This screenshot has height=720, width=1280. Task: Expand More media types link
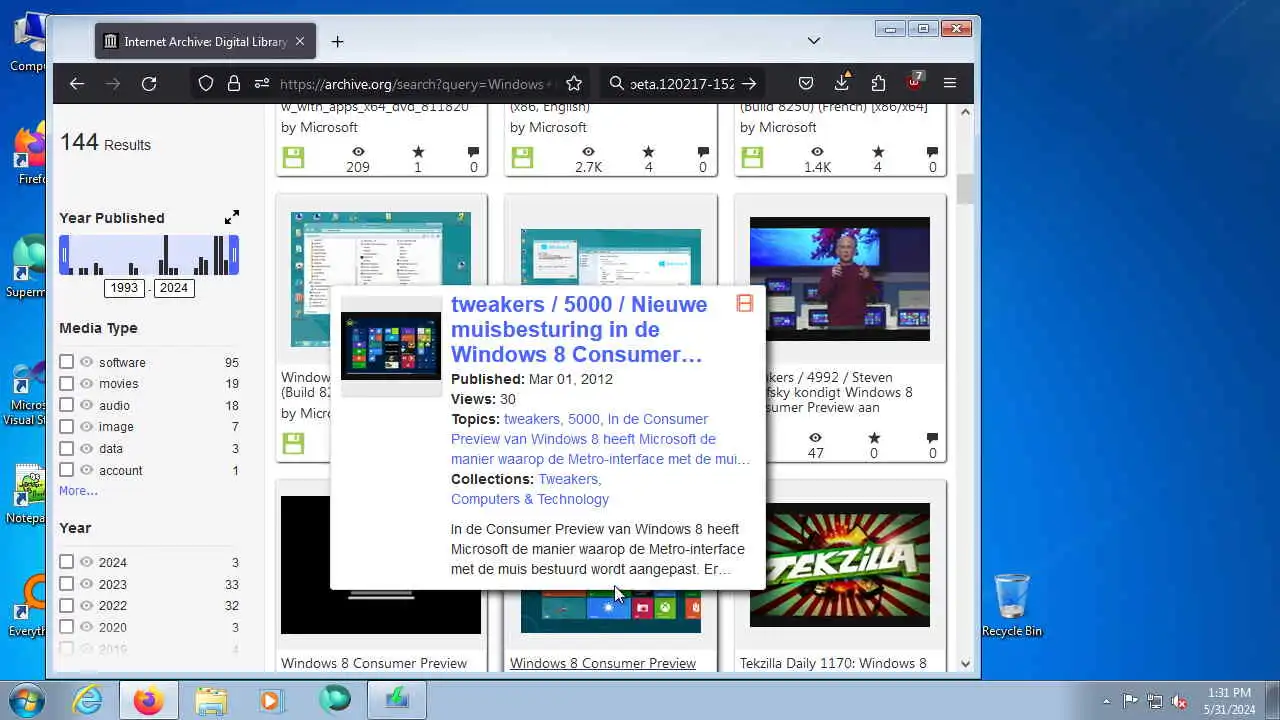[x=78, y=491]
